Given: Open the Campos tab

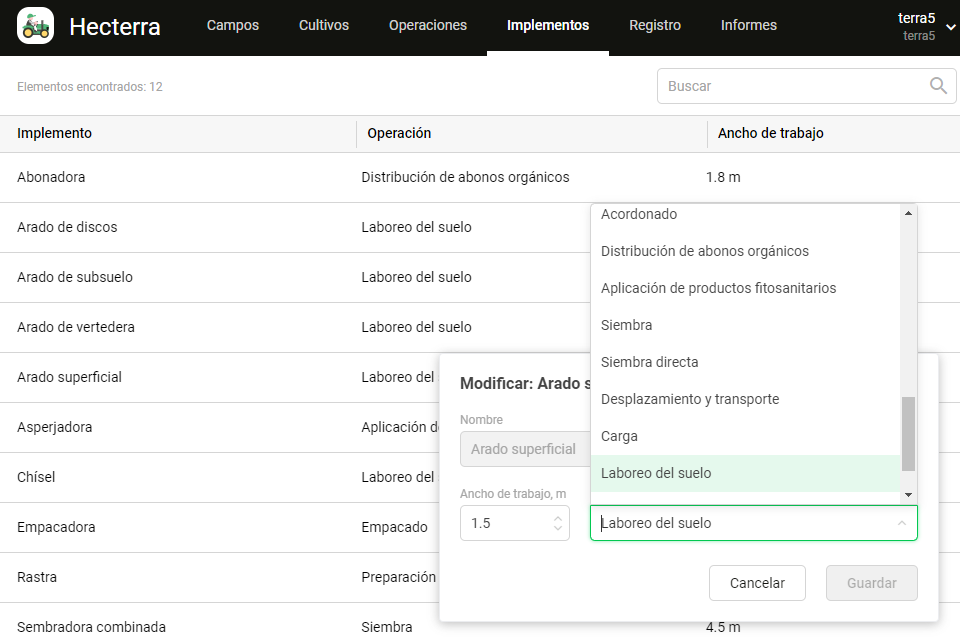Looking at the screenshot, I should [232, 26].
